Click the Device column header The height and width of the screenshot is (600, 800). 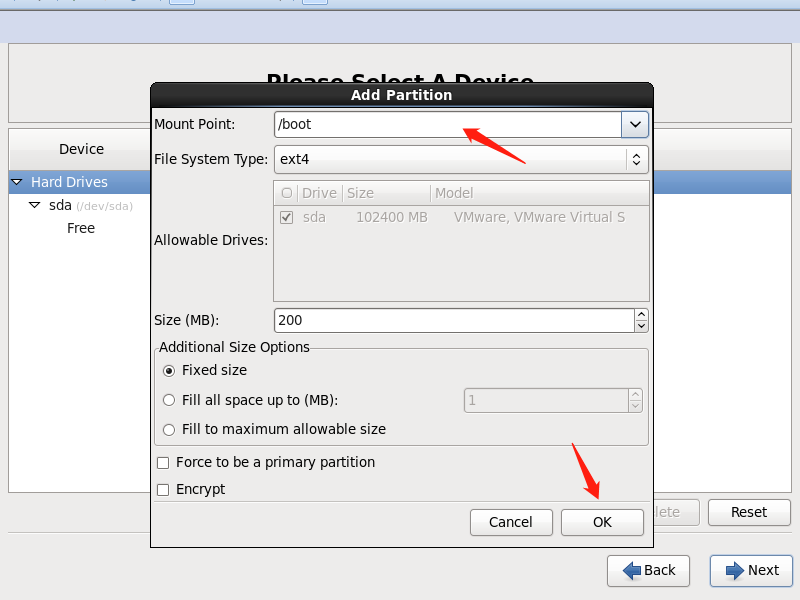(x=81, y=149)
